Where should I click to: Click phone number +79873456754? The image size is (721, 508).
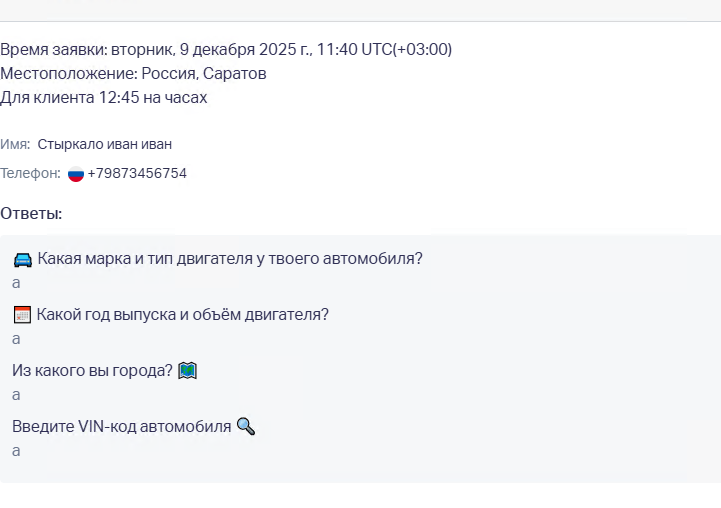pos(137,174)
